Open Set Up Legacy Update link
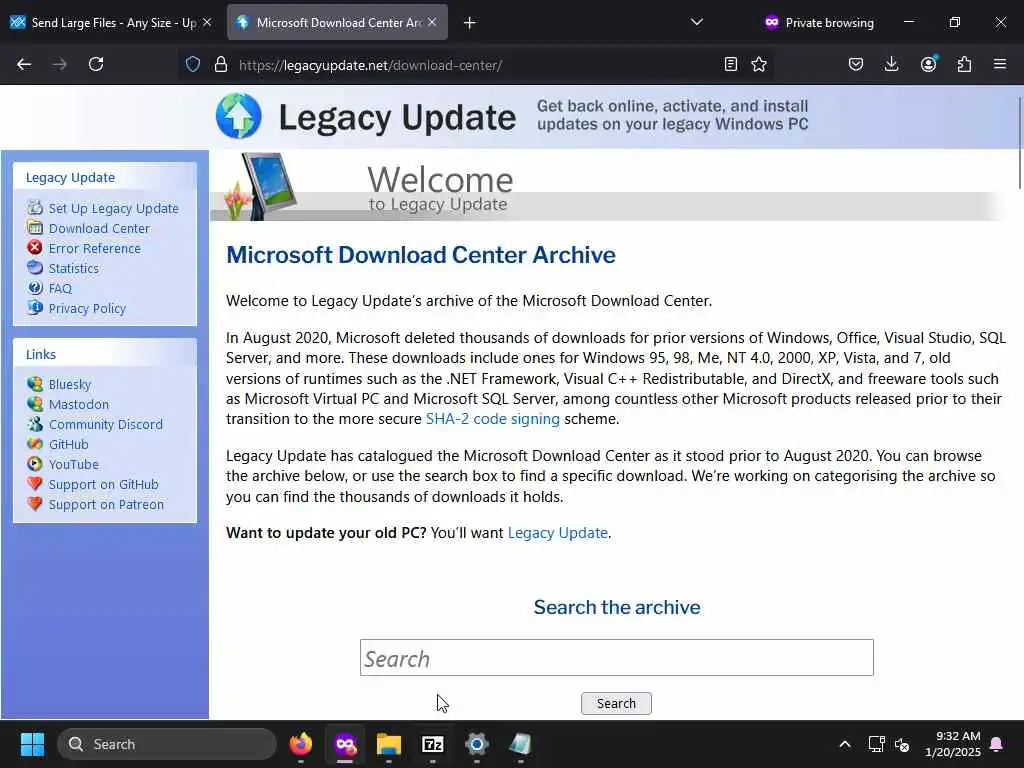This screenshot has height=768, width=1024. [114, 208]
